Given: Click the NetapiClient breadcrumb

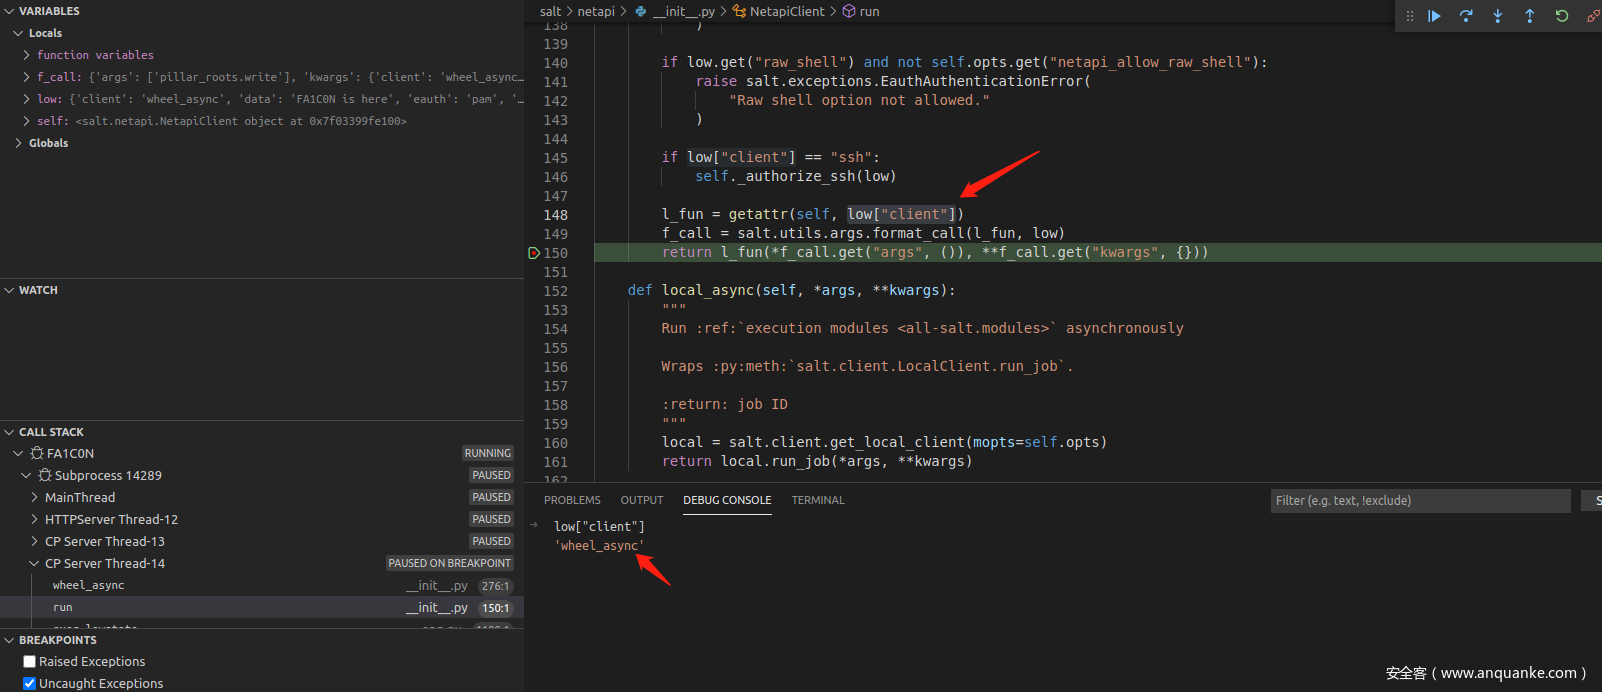Looking at the screenshot, I should coord(786,11).
